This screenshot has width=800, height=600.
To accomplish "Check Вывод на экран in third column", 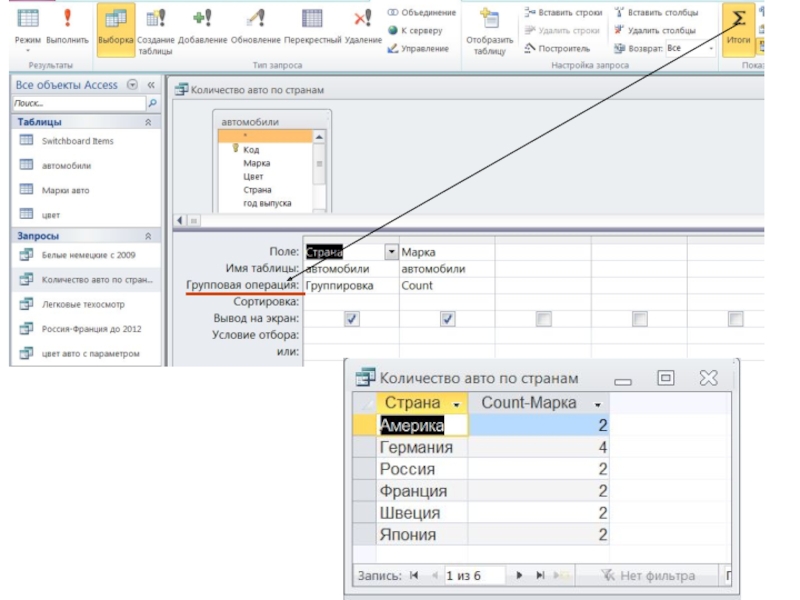I will click(x=543, y=319).
